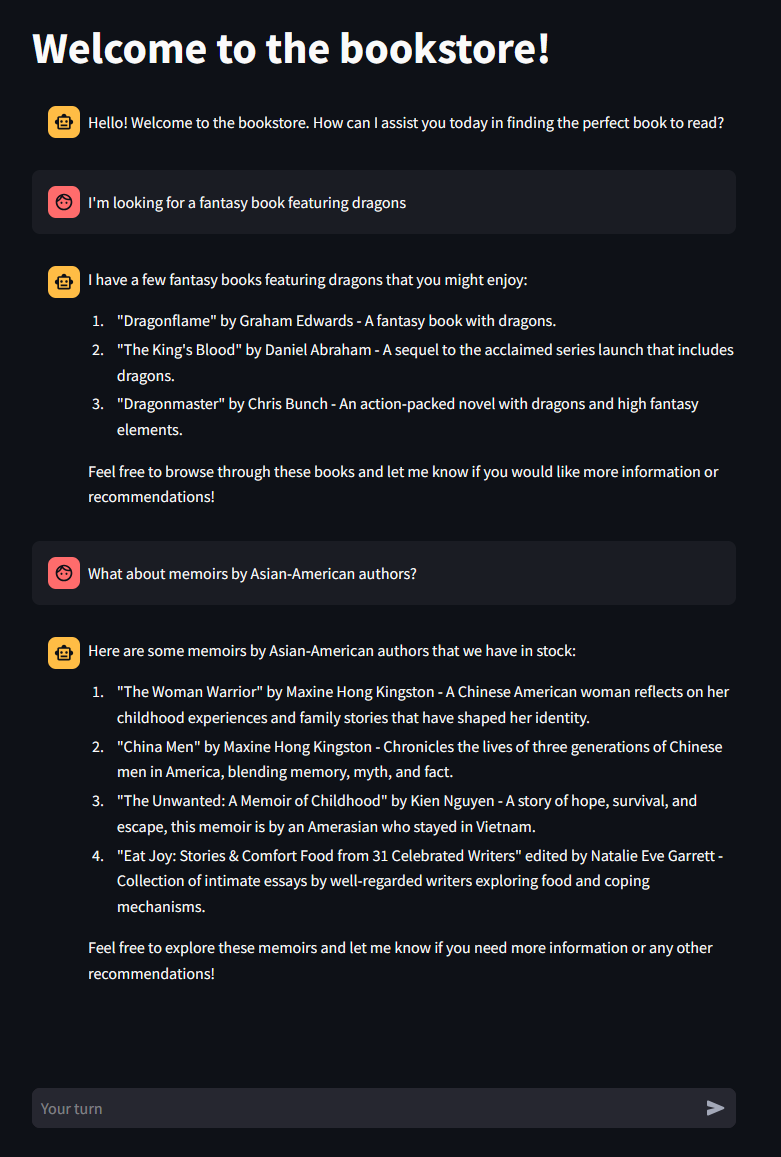Click "I have a few fantasy books" intro line
This screenshot has width=781, height=1157.
coord(308,280)
